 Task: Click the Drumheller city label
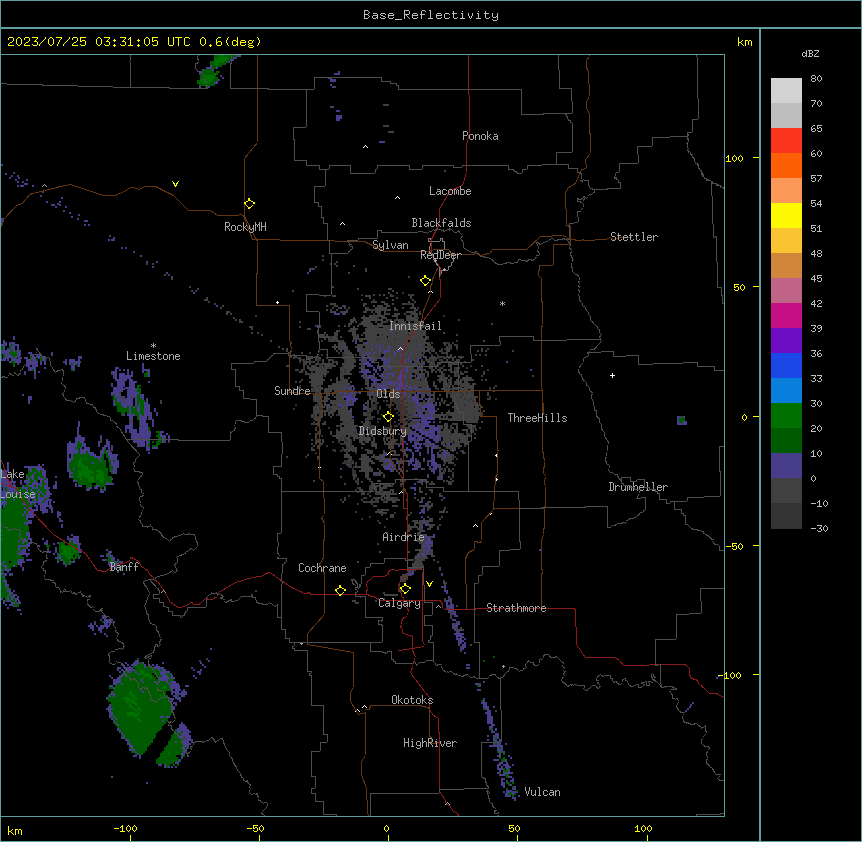638,487
